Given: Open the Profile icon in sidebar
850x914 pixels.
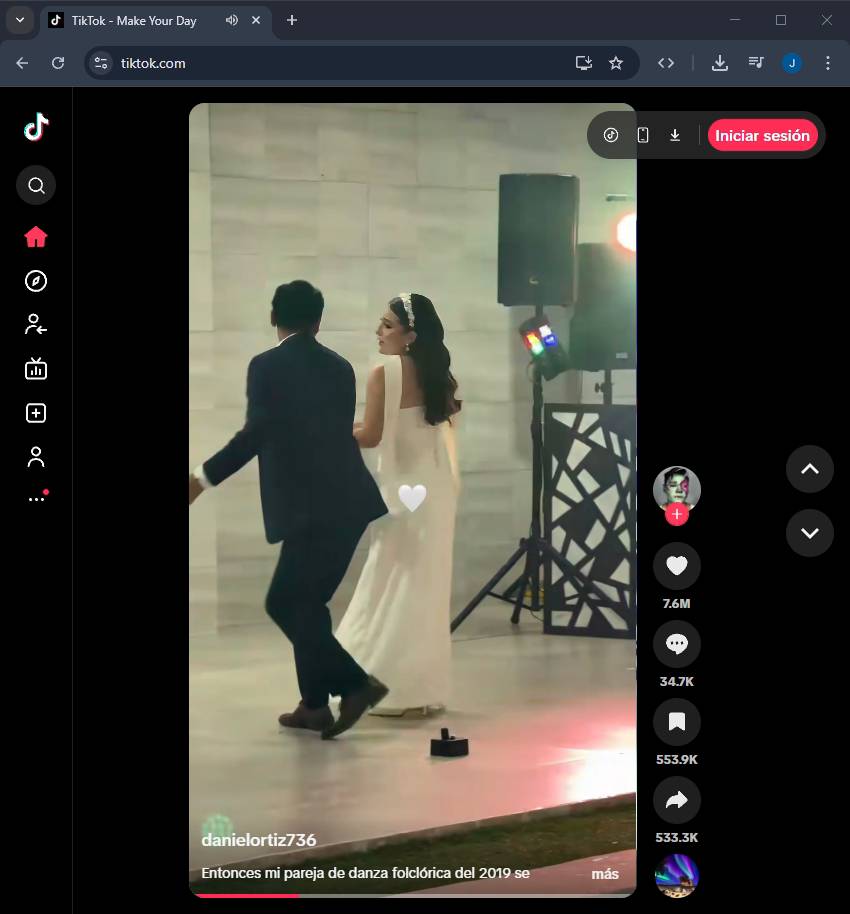Looking at the screenshot, I should coord(36,457).
